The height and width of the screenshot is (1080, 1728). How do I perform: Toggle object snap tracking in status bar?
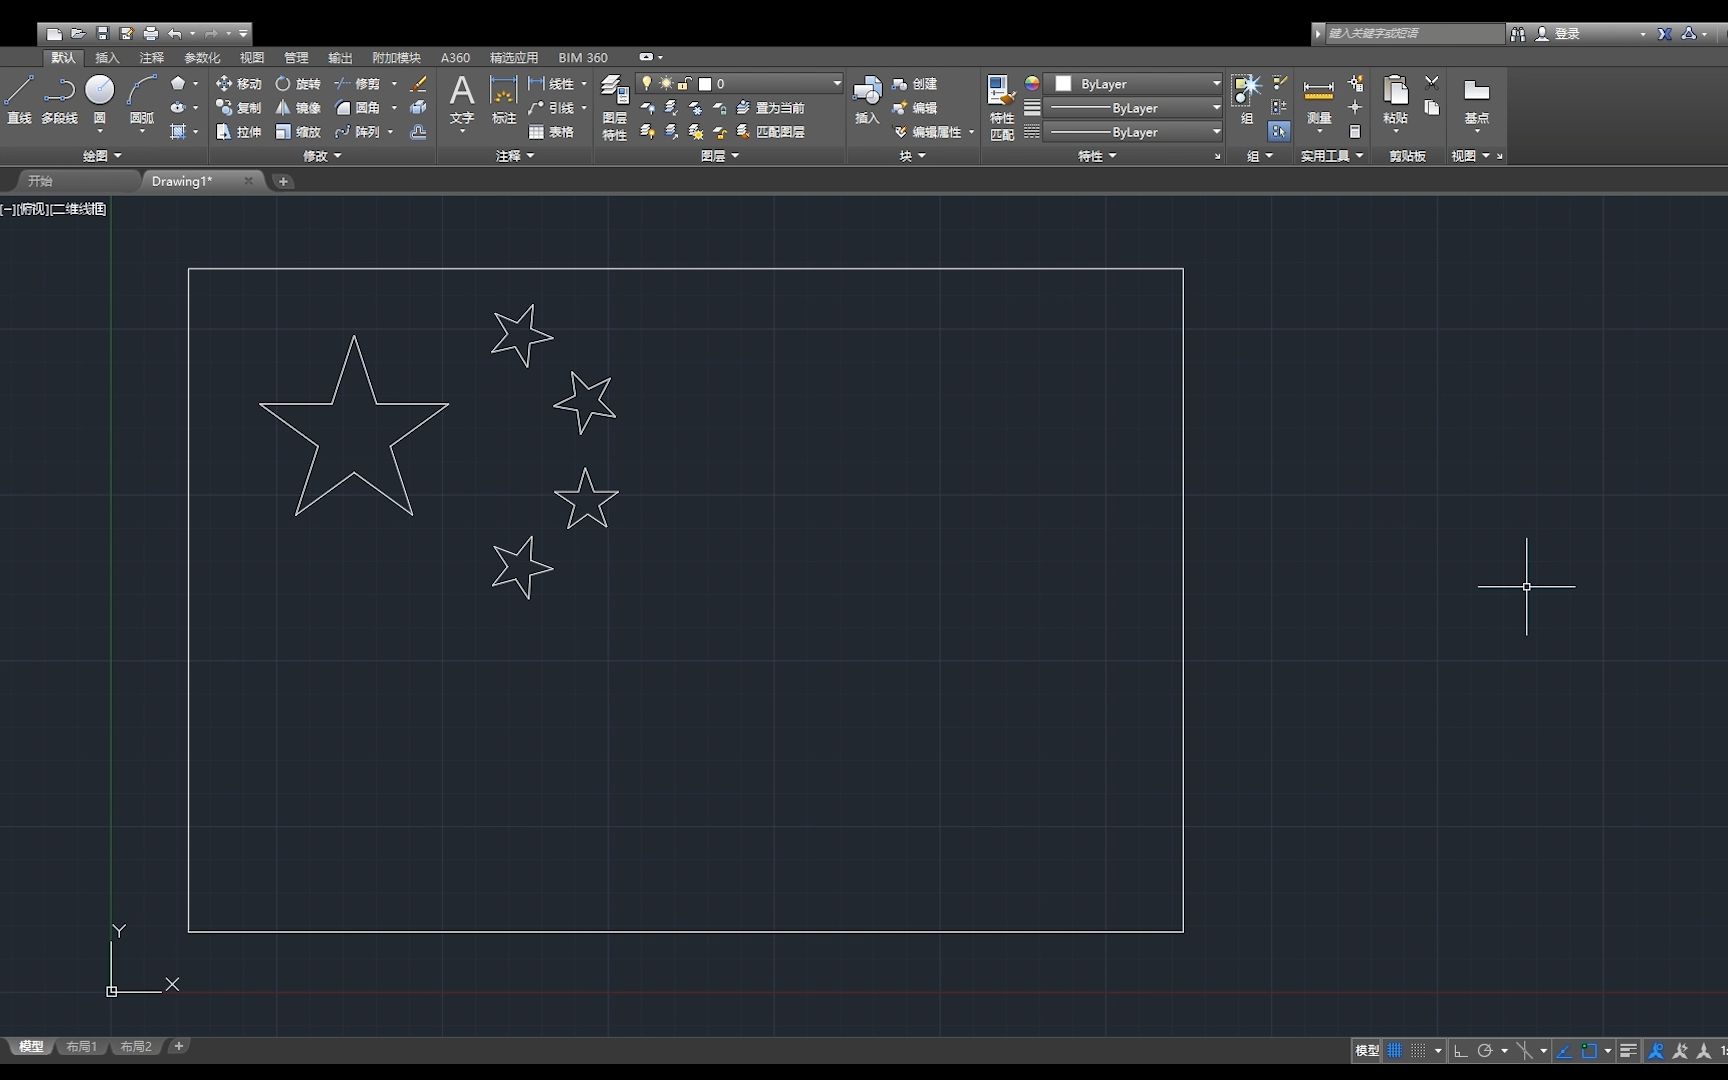click(x=1565, y=1050)
